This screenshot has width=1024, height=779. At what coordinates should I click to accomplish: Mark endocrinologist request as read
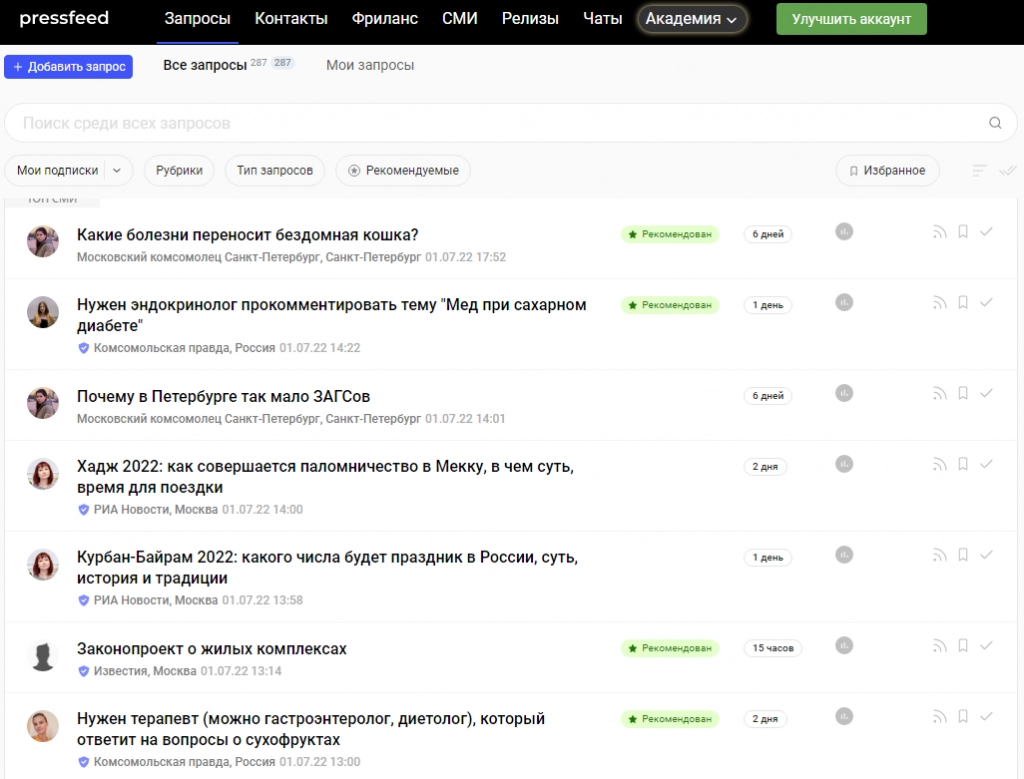pyautogui.click(x=986, y=302)
